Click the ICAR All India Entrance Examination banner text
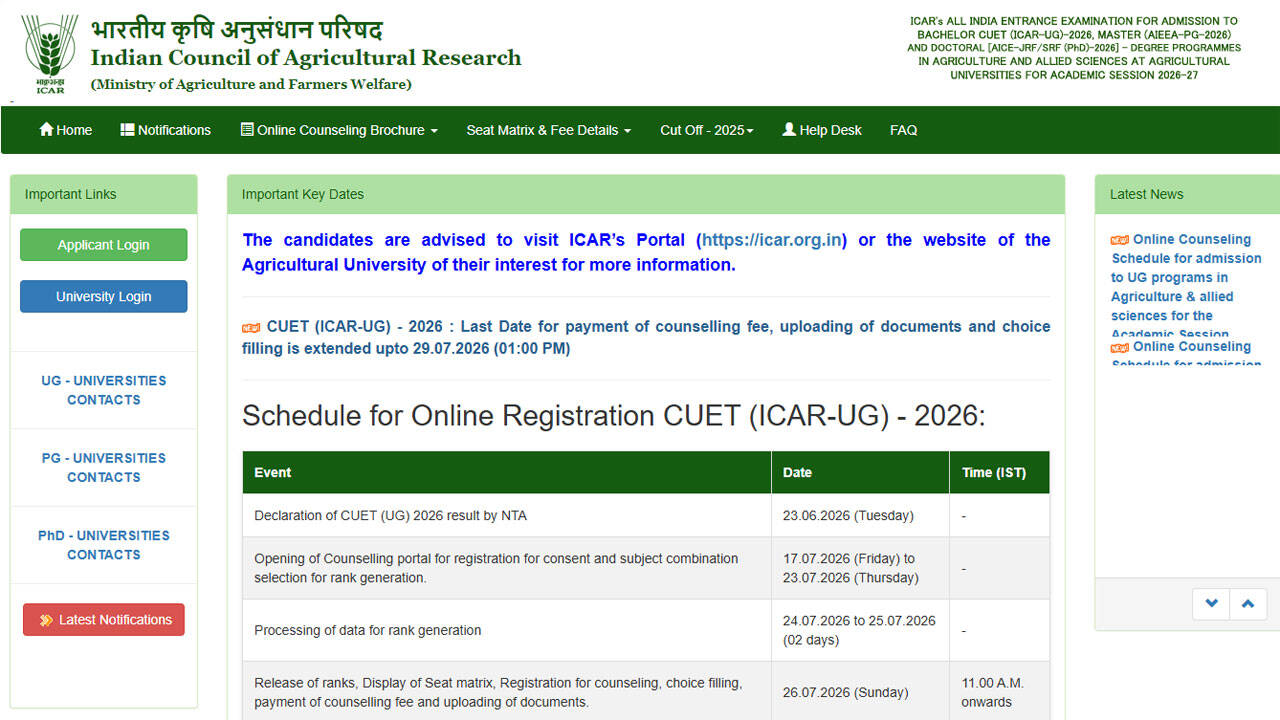The height and width of the screenshot is (720, 1280). point(1074,48)
